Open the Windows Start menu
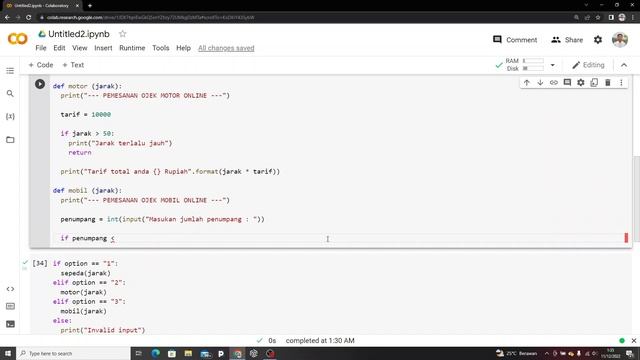Screen dimensions: 640x360 point(7,353)
